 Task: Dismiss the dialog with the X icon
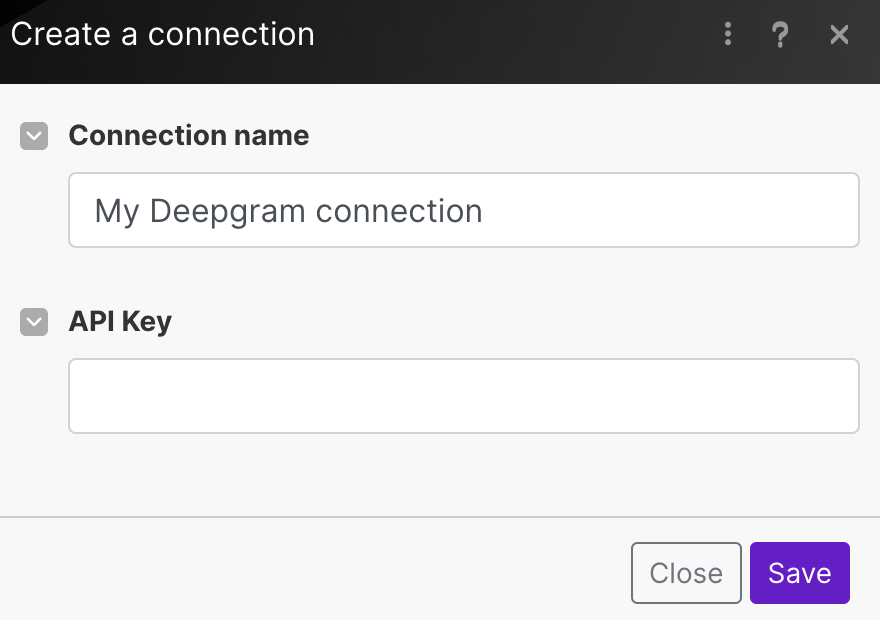(840, 35)
